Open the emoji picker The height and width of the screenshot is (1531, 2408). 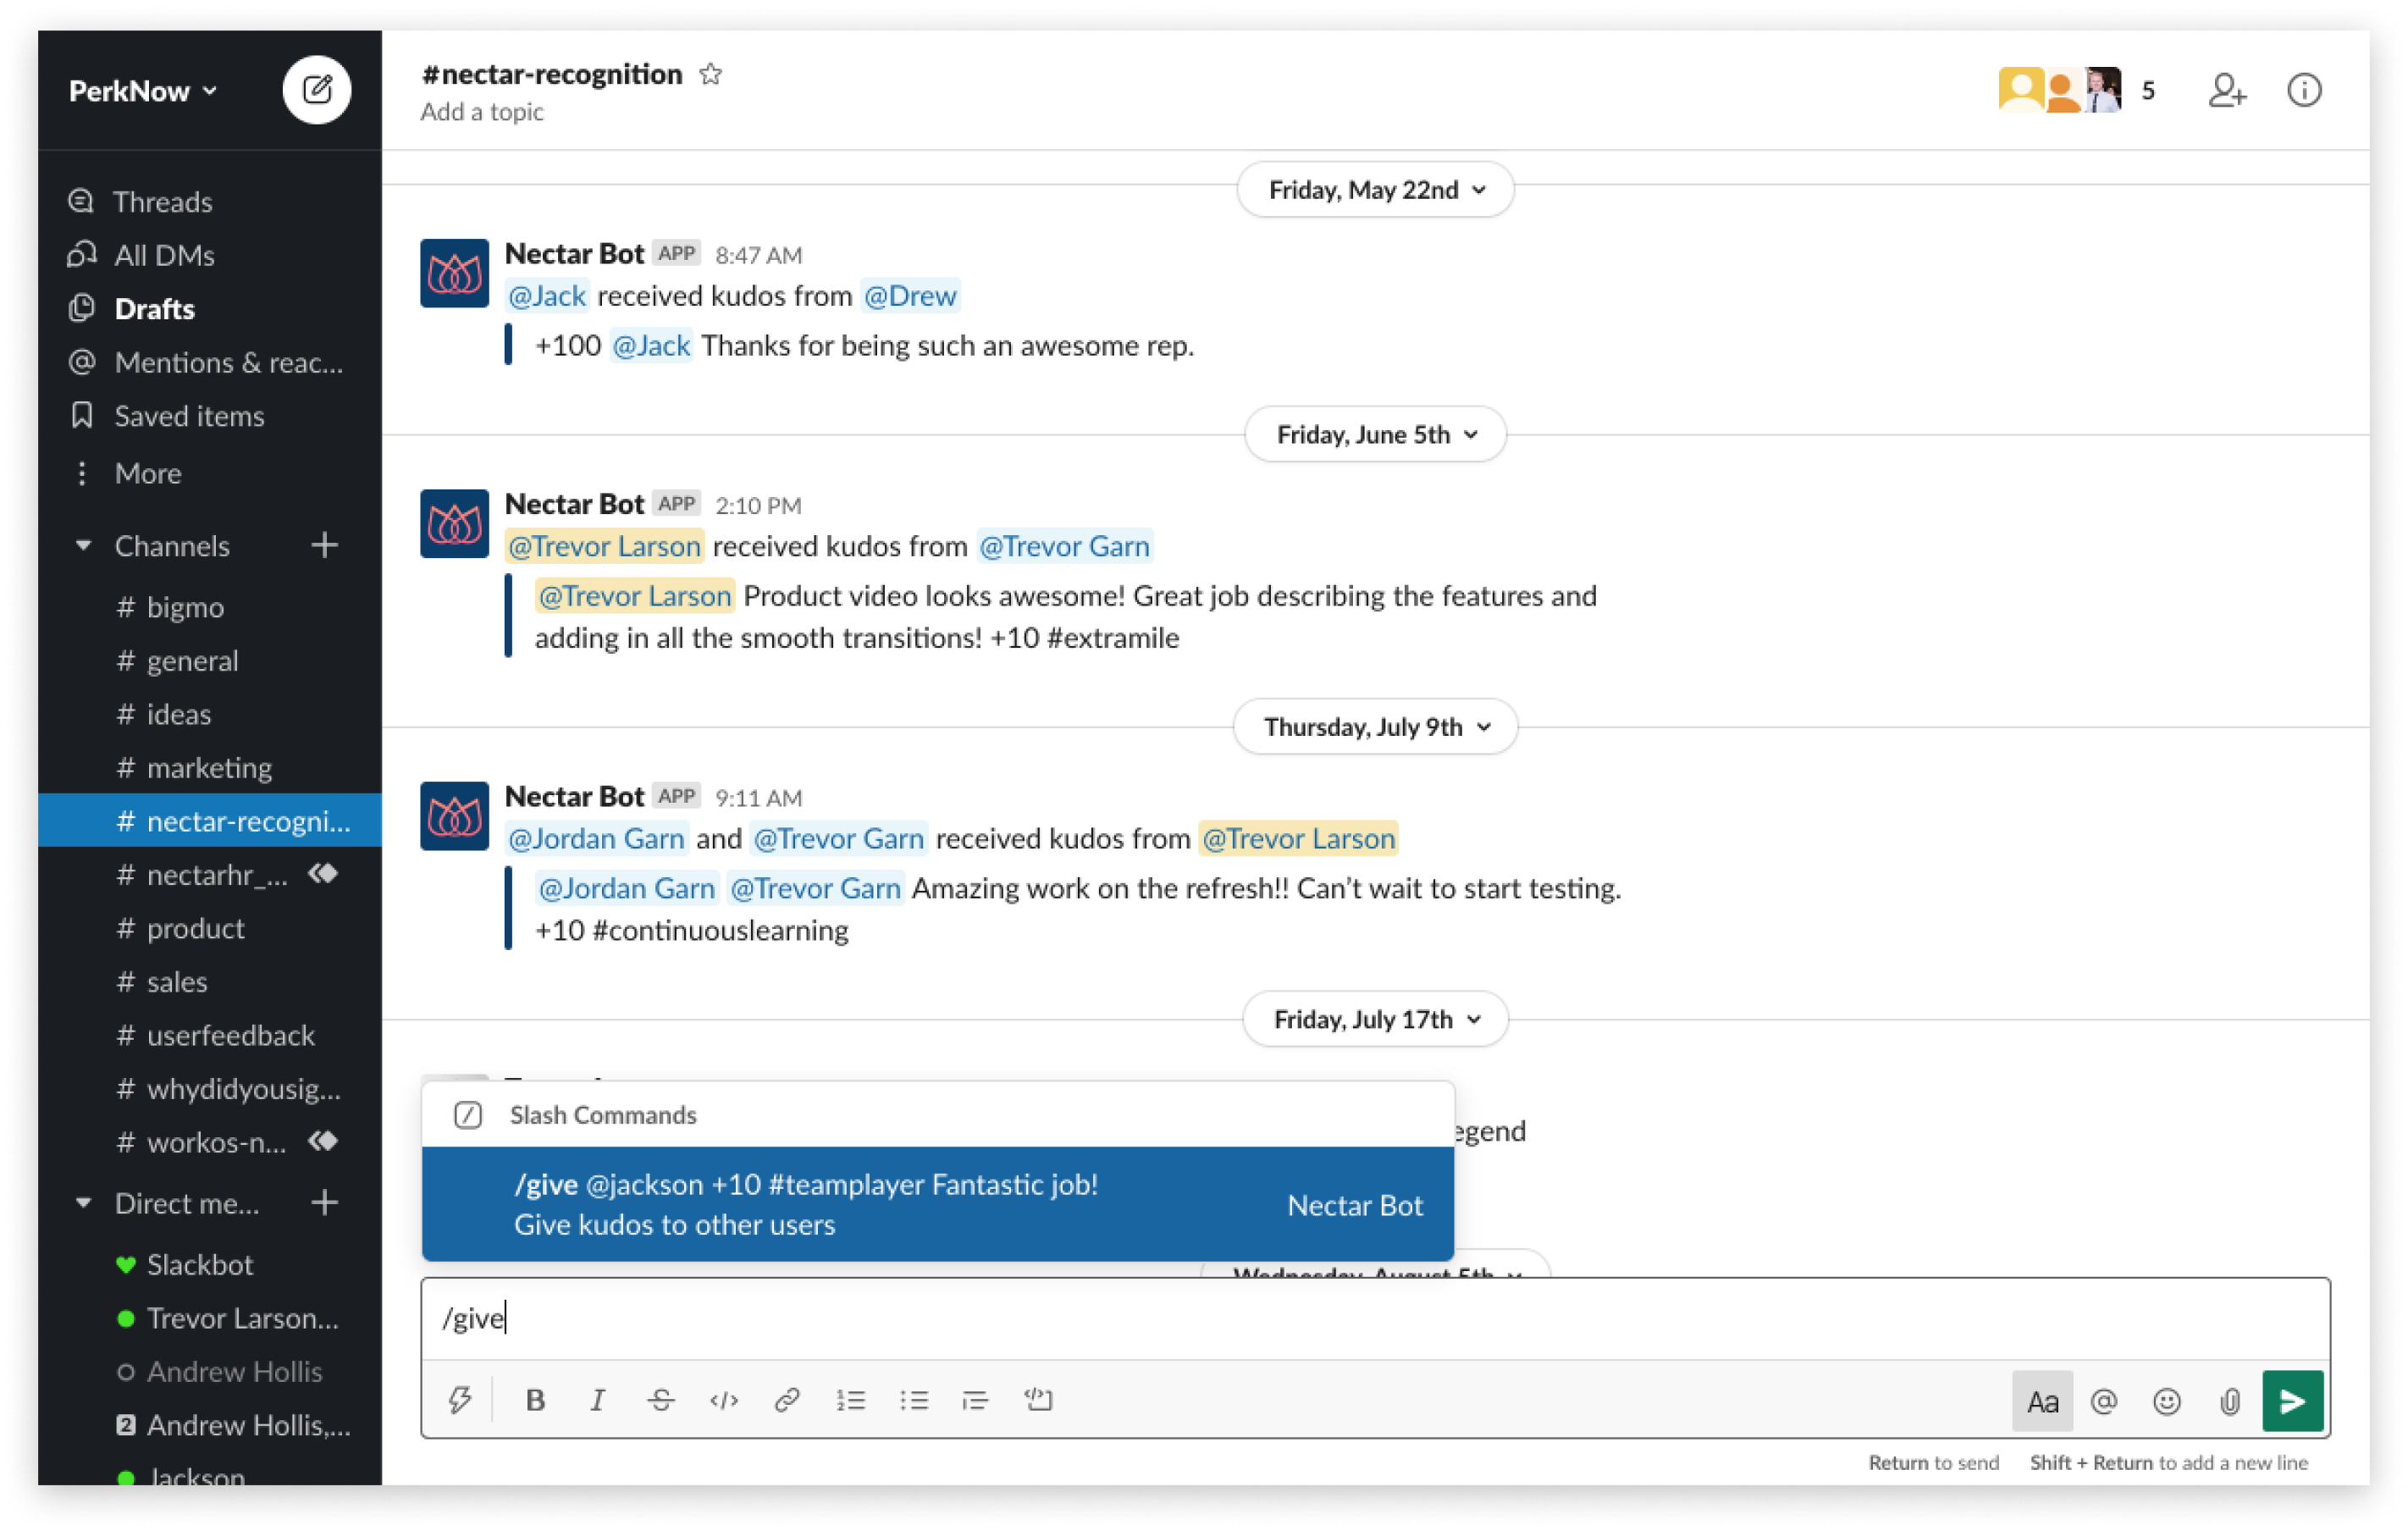point(2167,1400)
